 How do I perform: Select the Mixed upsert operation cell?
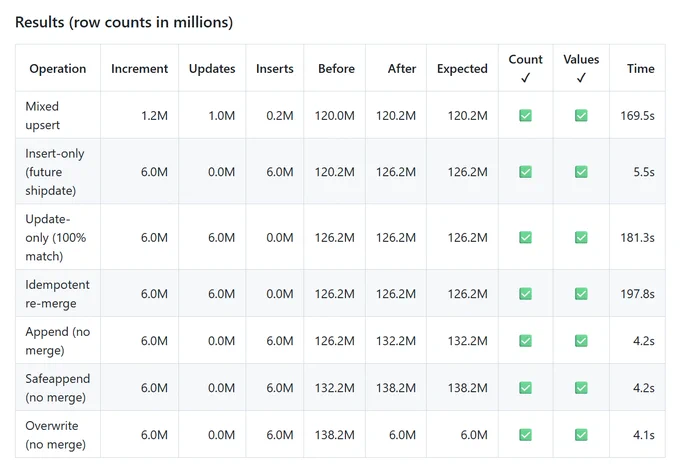tap(58, 115)
